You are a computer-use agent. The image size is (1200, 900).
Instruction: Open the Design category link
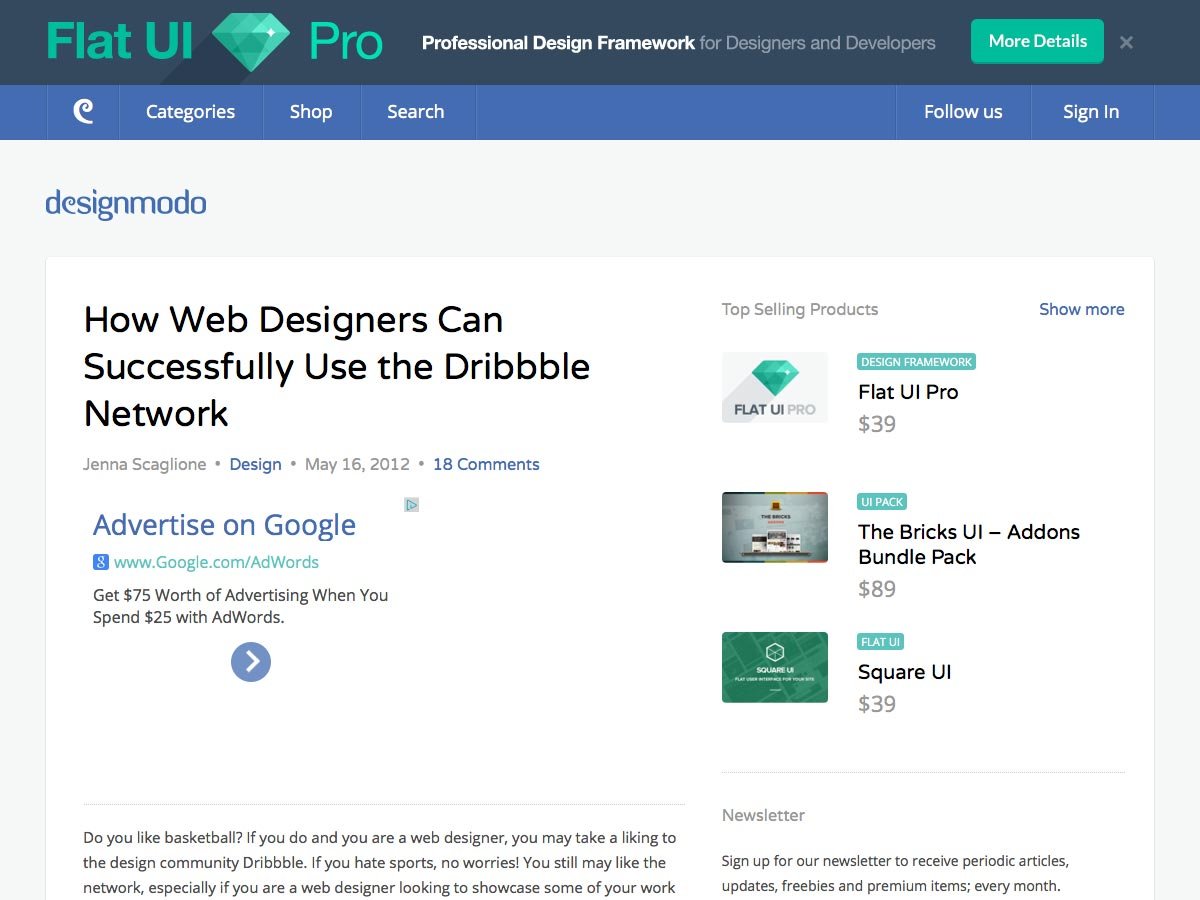point(255,464)
